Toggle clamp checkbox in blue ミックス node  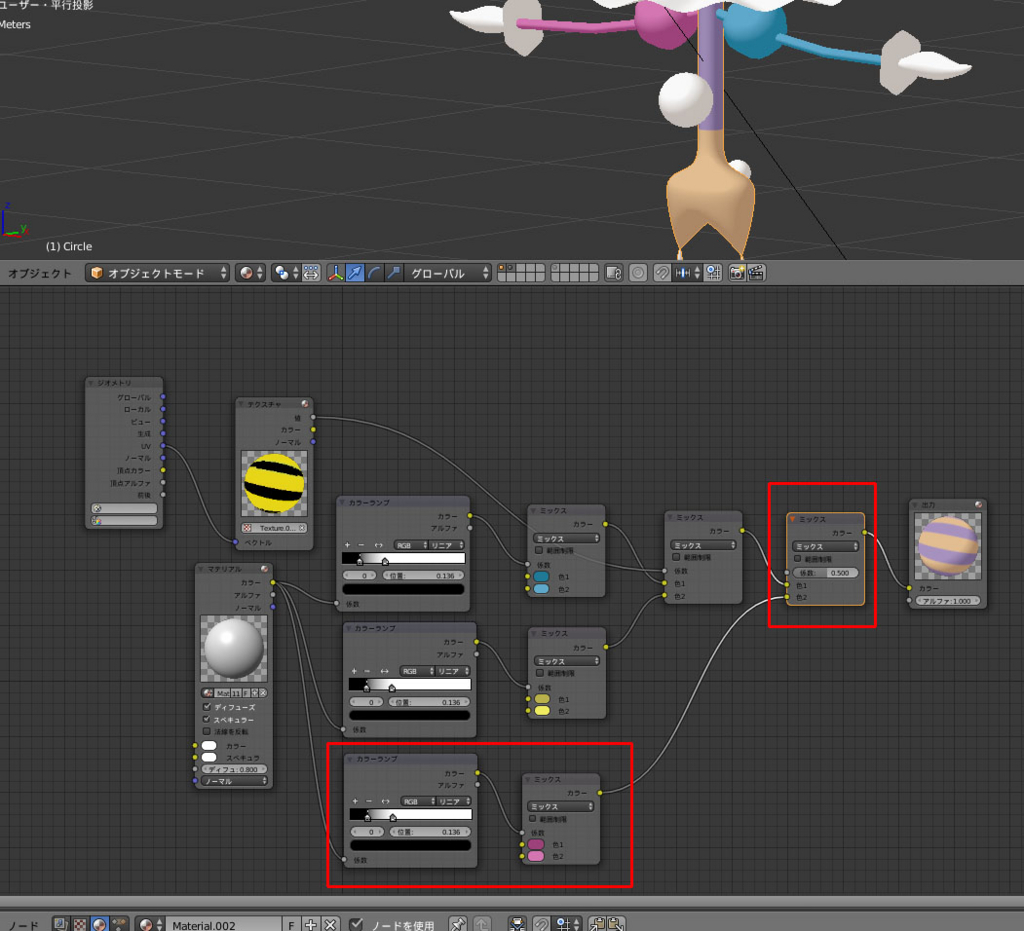pos(539,550)
